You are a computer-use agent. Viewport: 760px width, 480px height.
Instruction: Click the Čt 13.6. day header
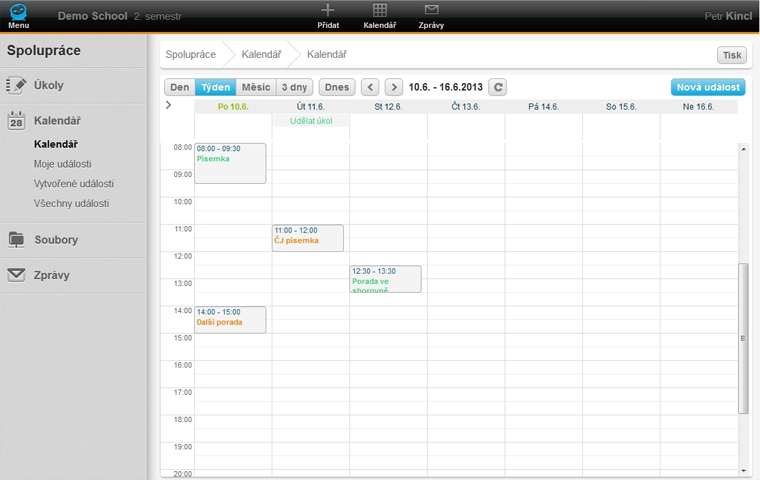tap(466, 107)
